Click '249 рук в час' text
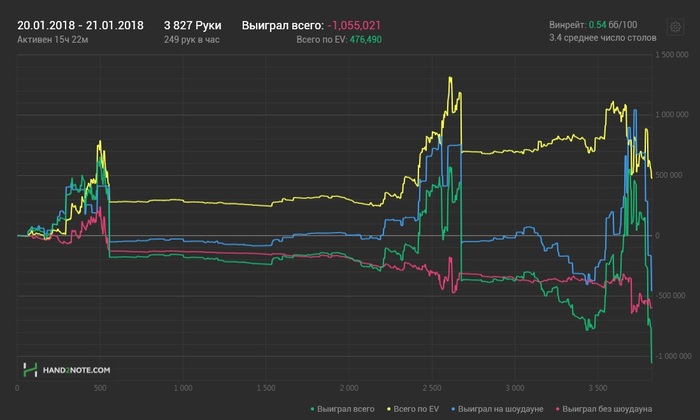This screenshot has height=420, width=700. pos(192,40)
